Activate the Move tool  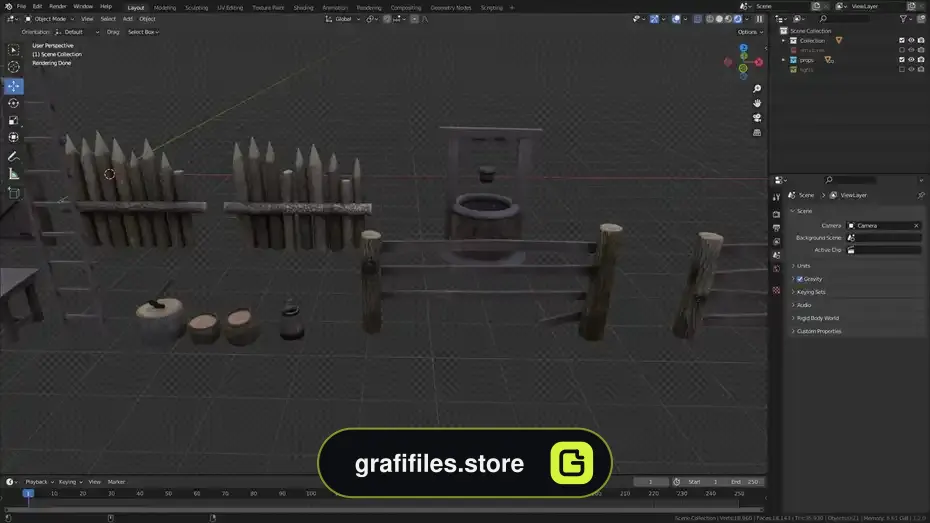(13, 86)
